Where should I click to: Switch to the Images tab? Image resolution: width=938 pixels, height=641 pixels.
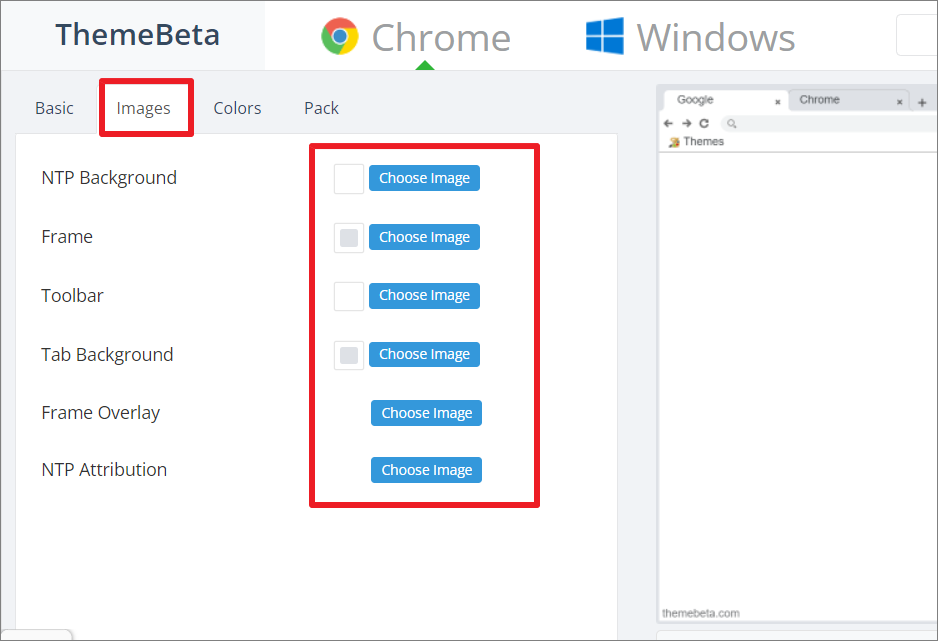tap(144, 108)
